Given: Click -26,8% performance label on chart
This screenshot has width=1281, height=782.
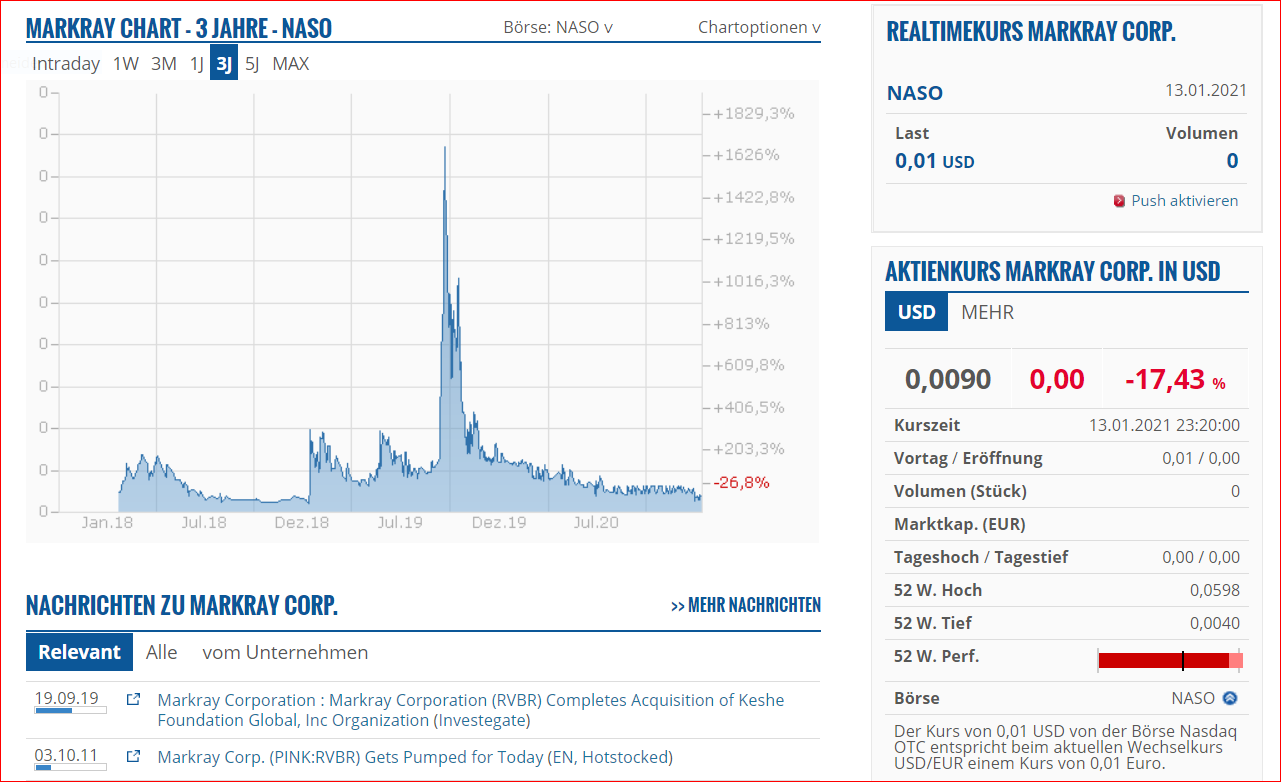Looking at the screenshot, I should [741, 482].
